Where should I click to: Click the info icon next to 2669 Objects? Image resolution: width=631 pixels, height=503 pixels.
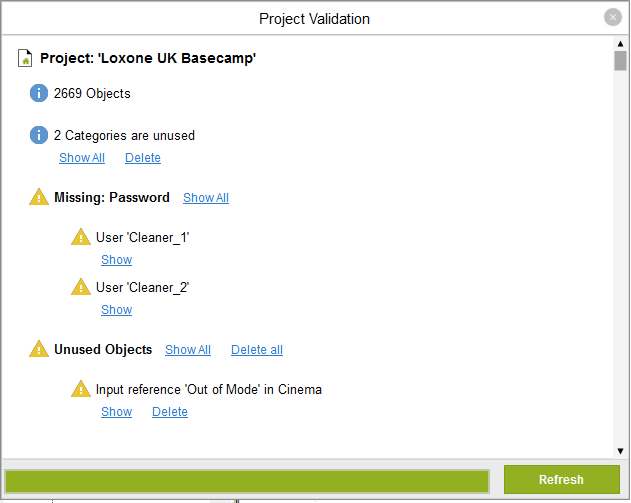[39, 93]
